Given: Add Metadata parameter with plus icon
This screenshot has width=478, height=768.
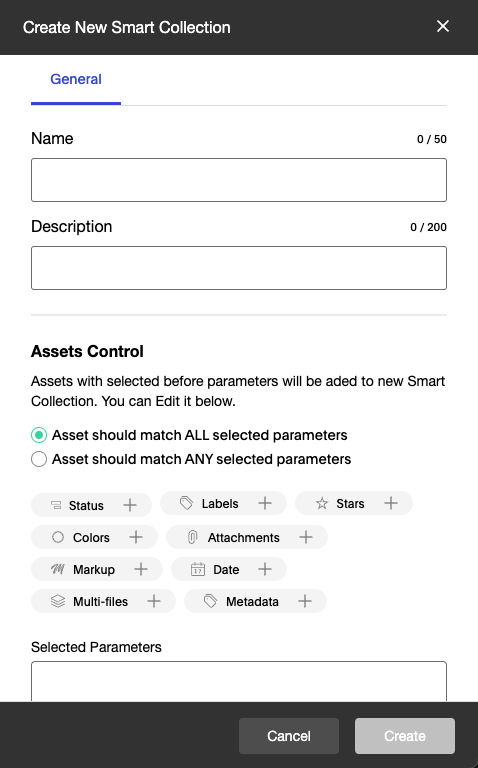Looking at the screenshot, I should pyautogui.click(x=305, y=601).
